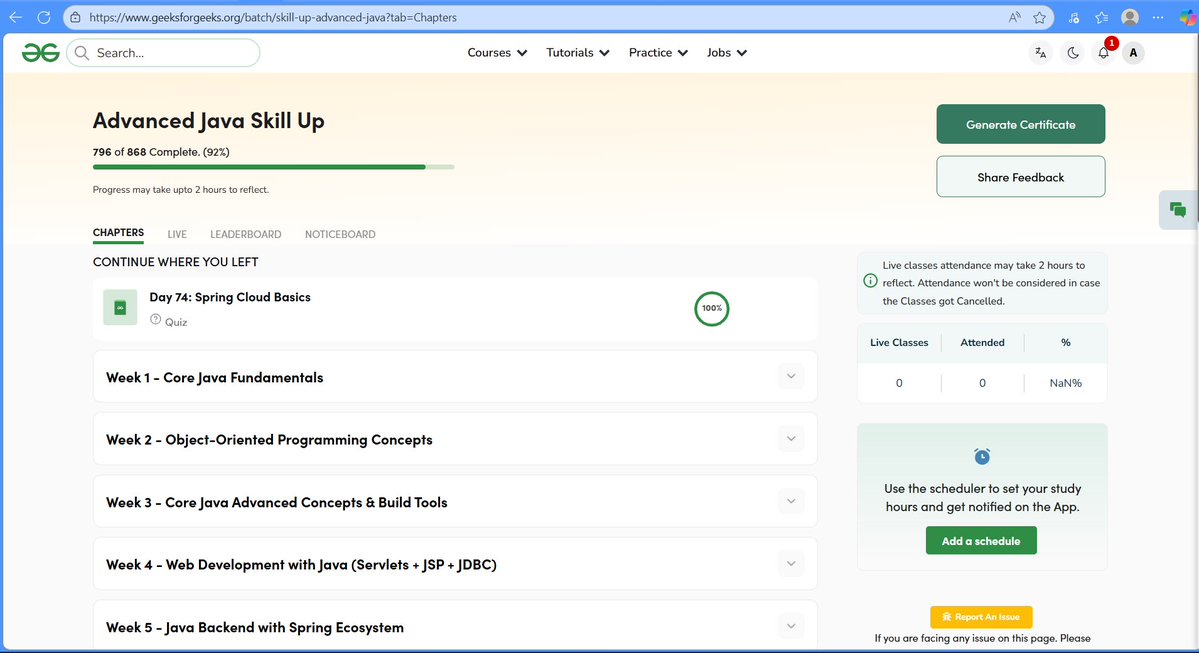1199x653 pixels.
Task: Click into the Search input field
Action: 164,53
